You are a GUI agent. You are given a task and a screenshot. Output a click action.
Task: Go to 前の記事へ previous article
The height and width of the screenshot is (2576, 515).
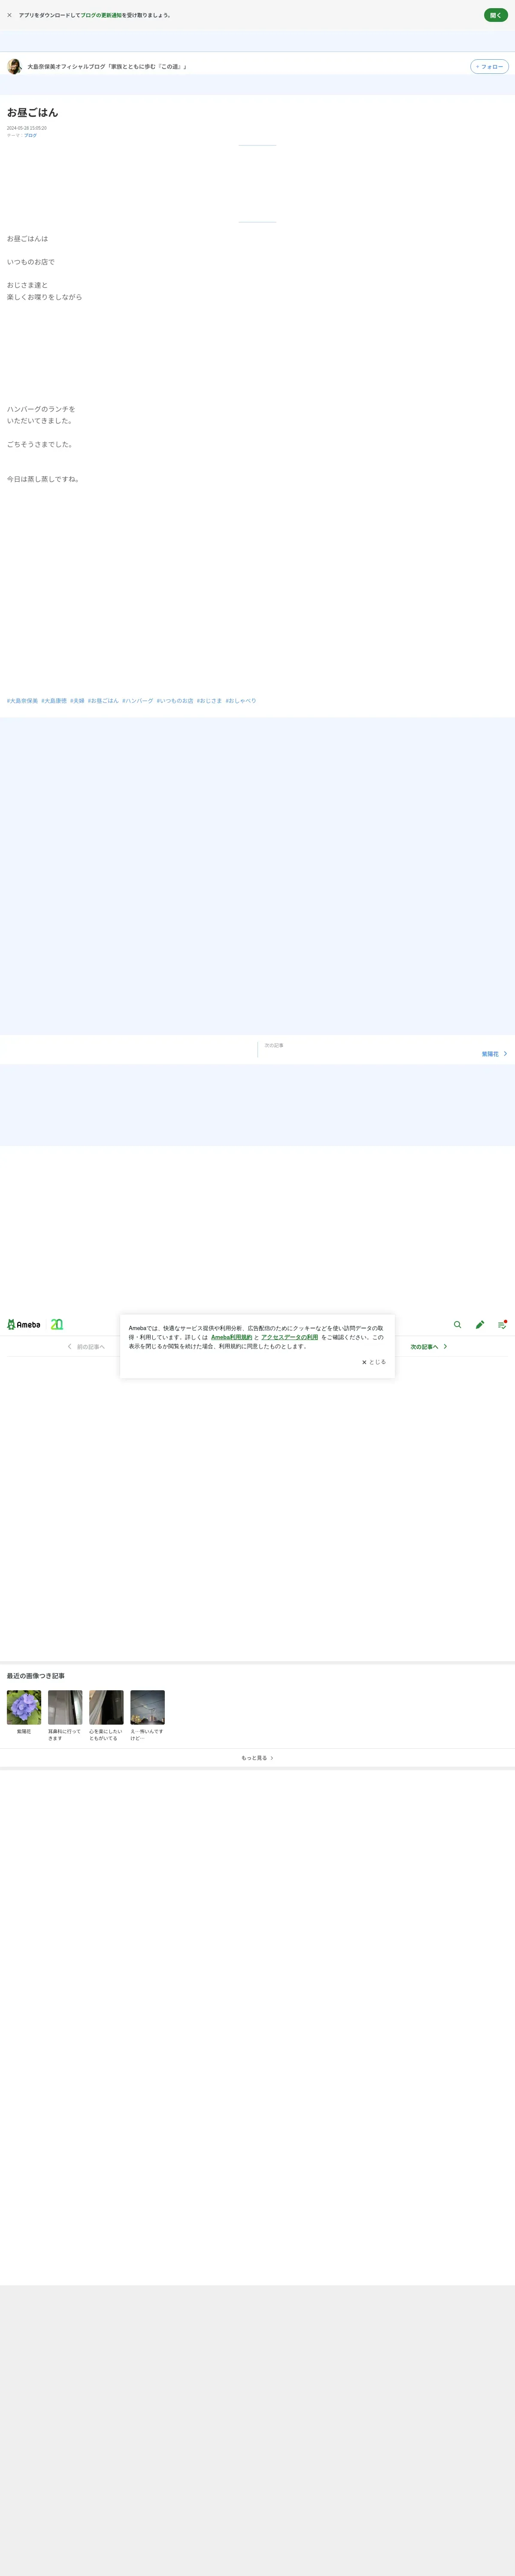pos(86,1347)
